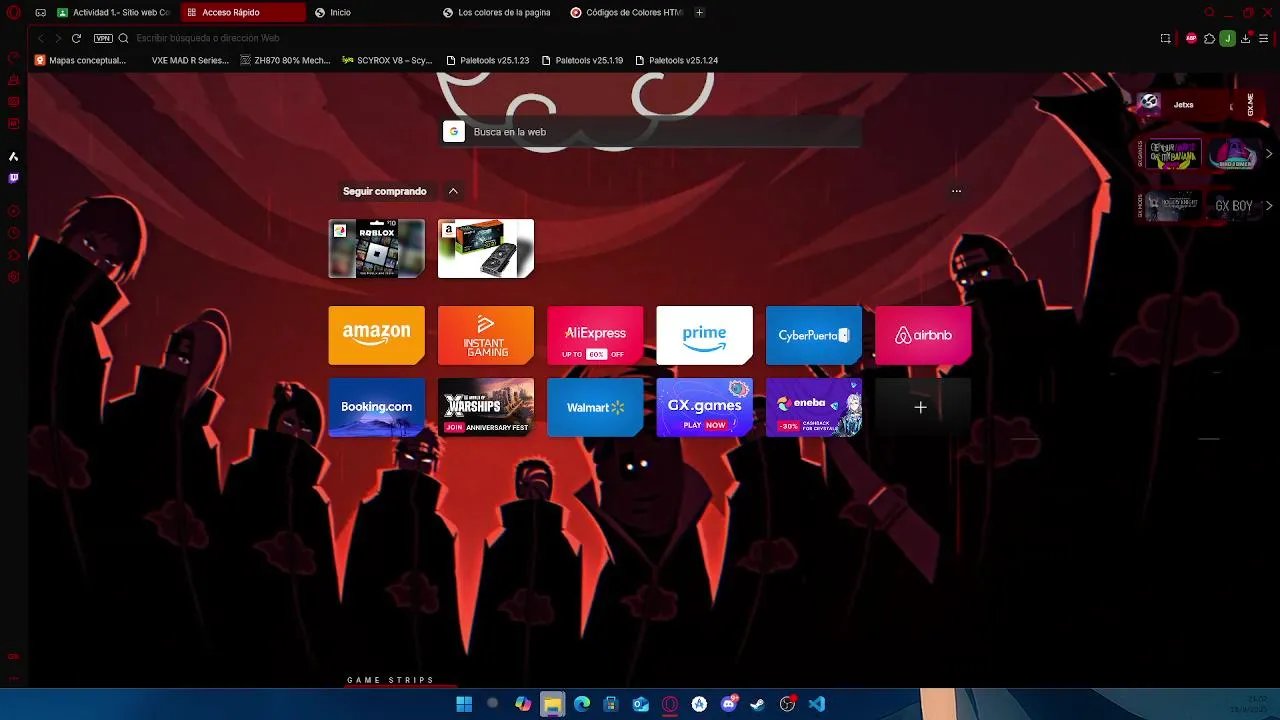Open the downloads icon
The height and width of the screenshot is (720, 1280).
click(x=1245, y=38)
